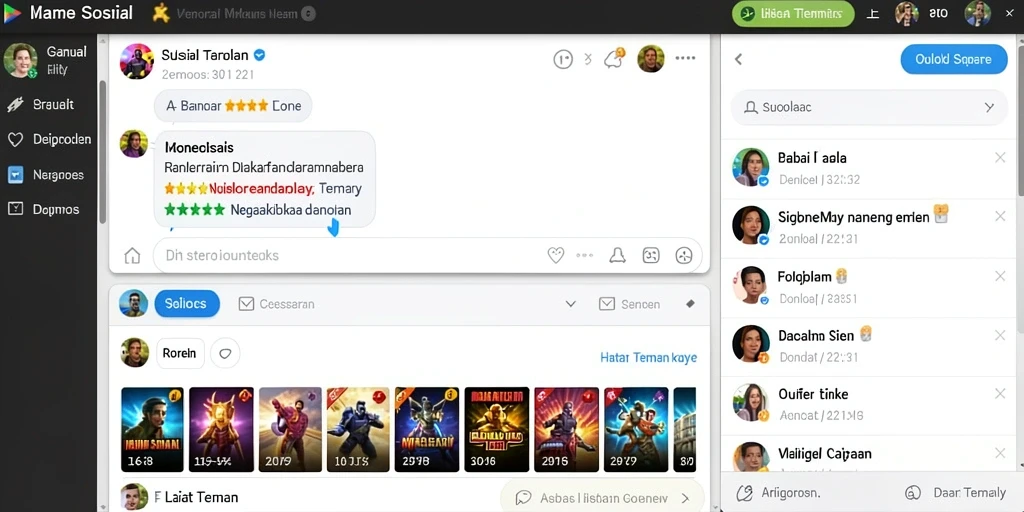The height and width of the screenshot is (512, 1024).
Task: Dismiss Vlaligel Cajaan contact
Action: pos(1000,453)
